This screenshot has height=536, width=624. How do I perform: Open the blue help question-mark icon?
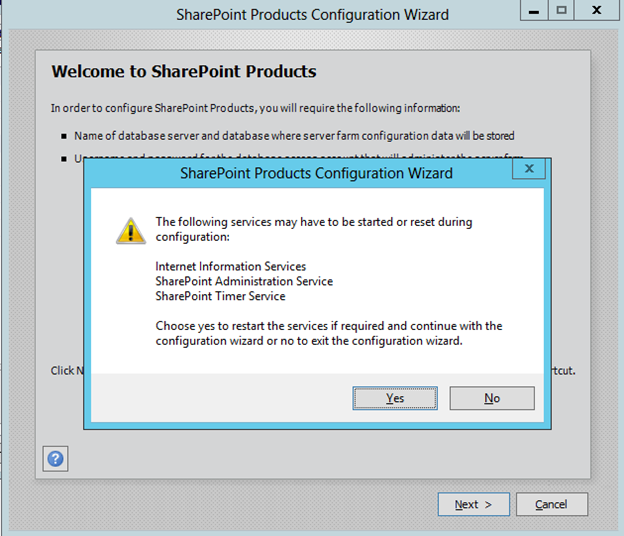click(55, 459)
